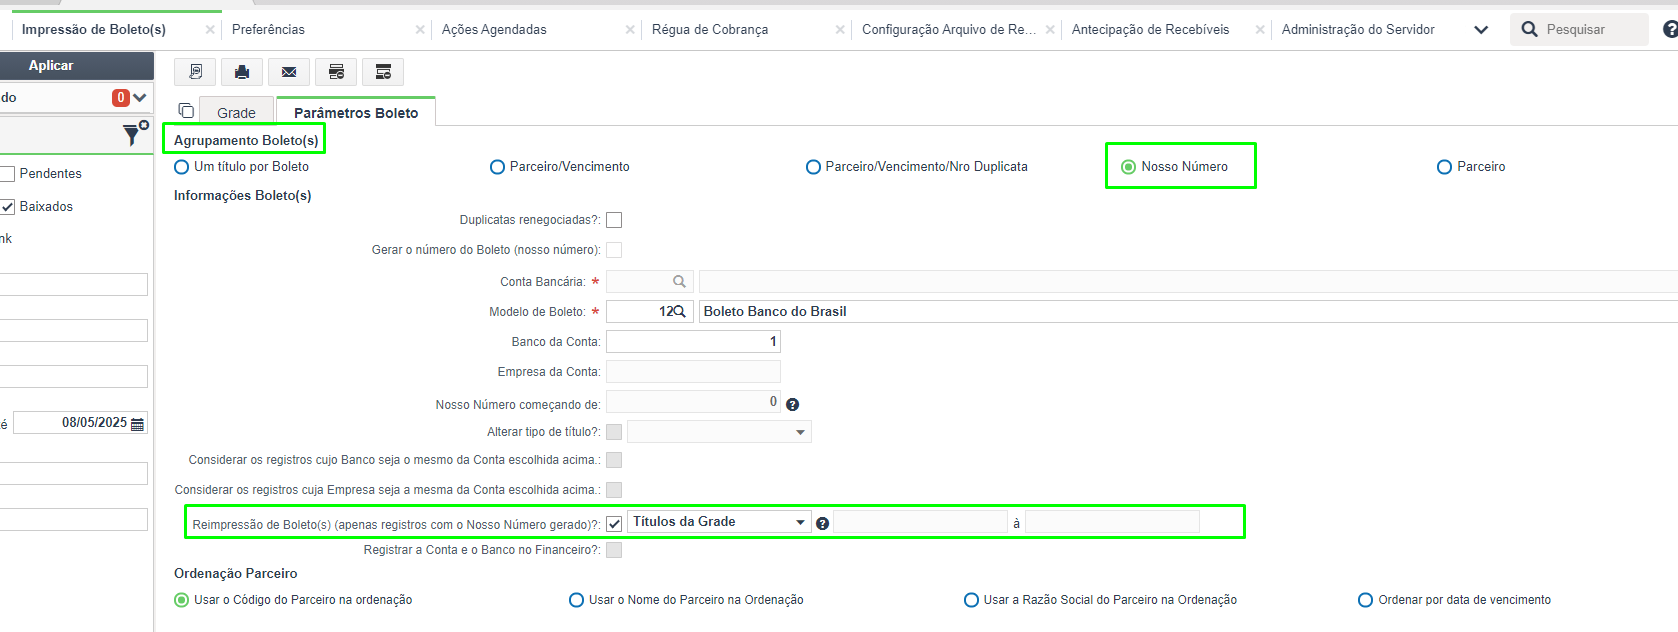The height and width of the screenshot is (632, 1678).
Task: Open the Alterar tipo de título dropdown
Action: pyautogui.click(x=719, y=432)
